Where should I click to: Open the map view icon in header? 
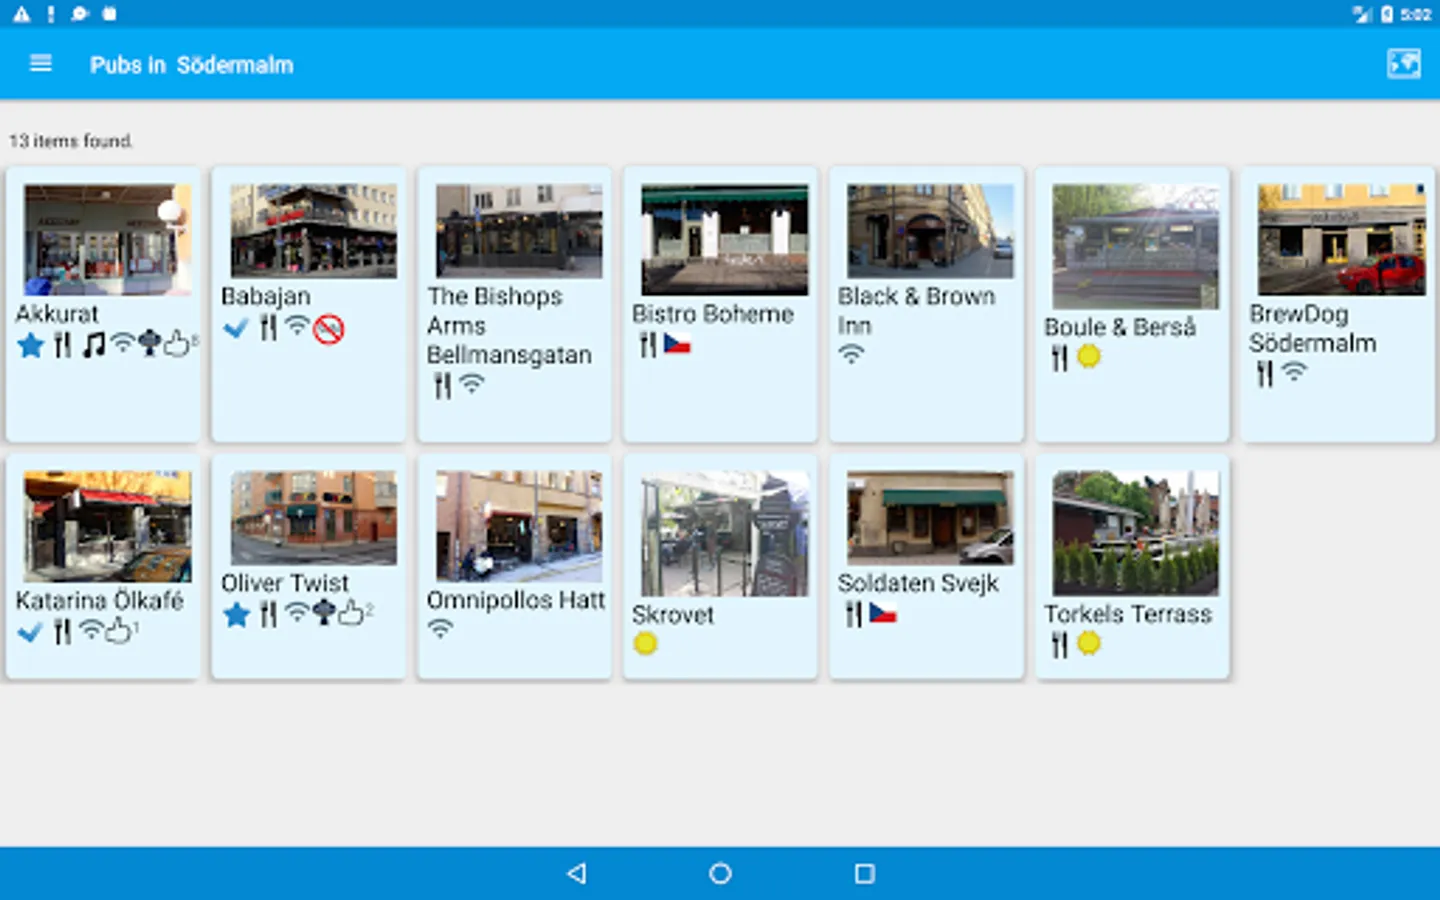(1404, 64)
